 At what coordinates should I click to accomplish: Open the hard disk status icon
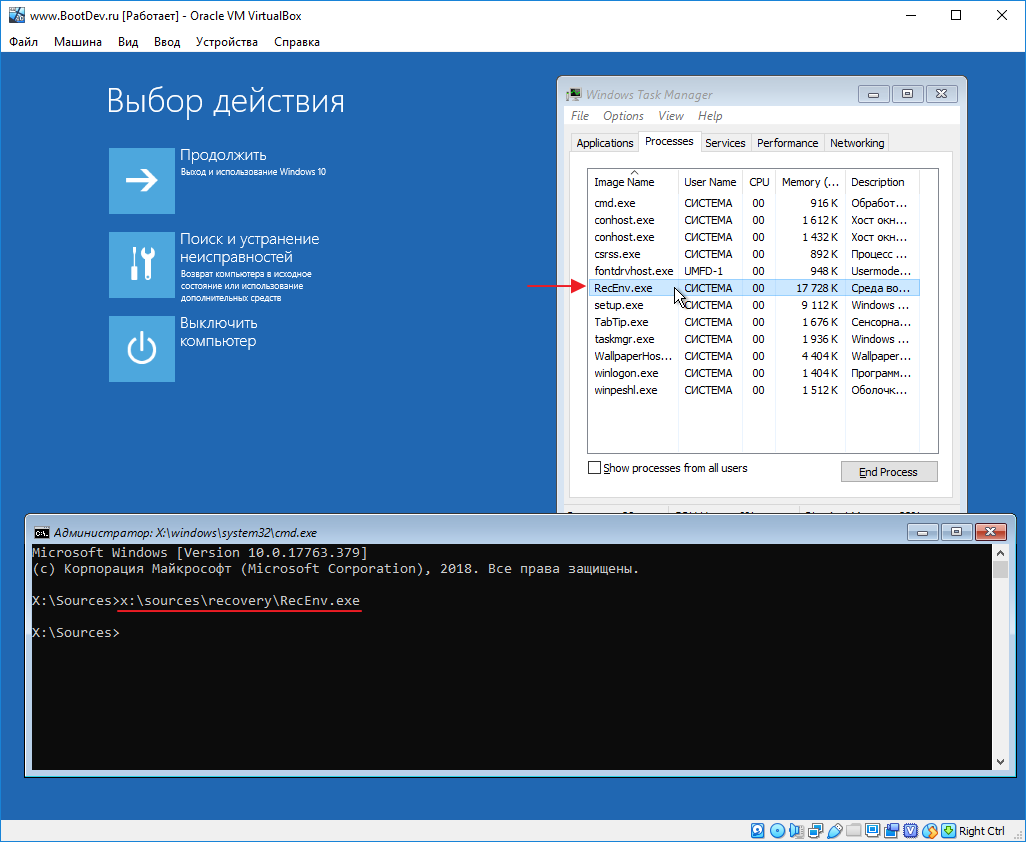758,830
